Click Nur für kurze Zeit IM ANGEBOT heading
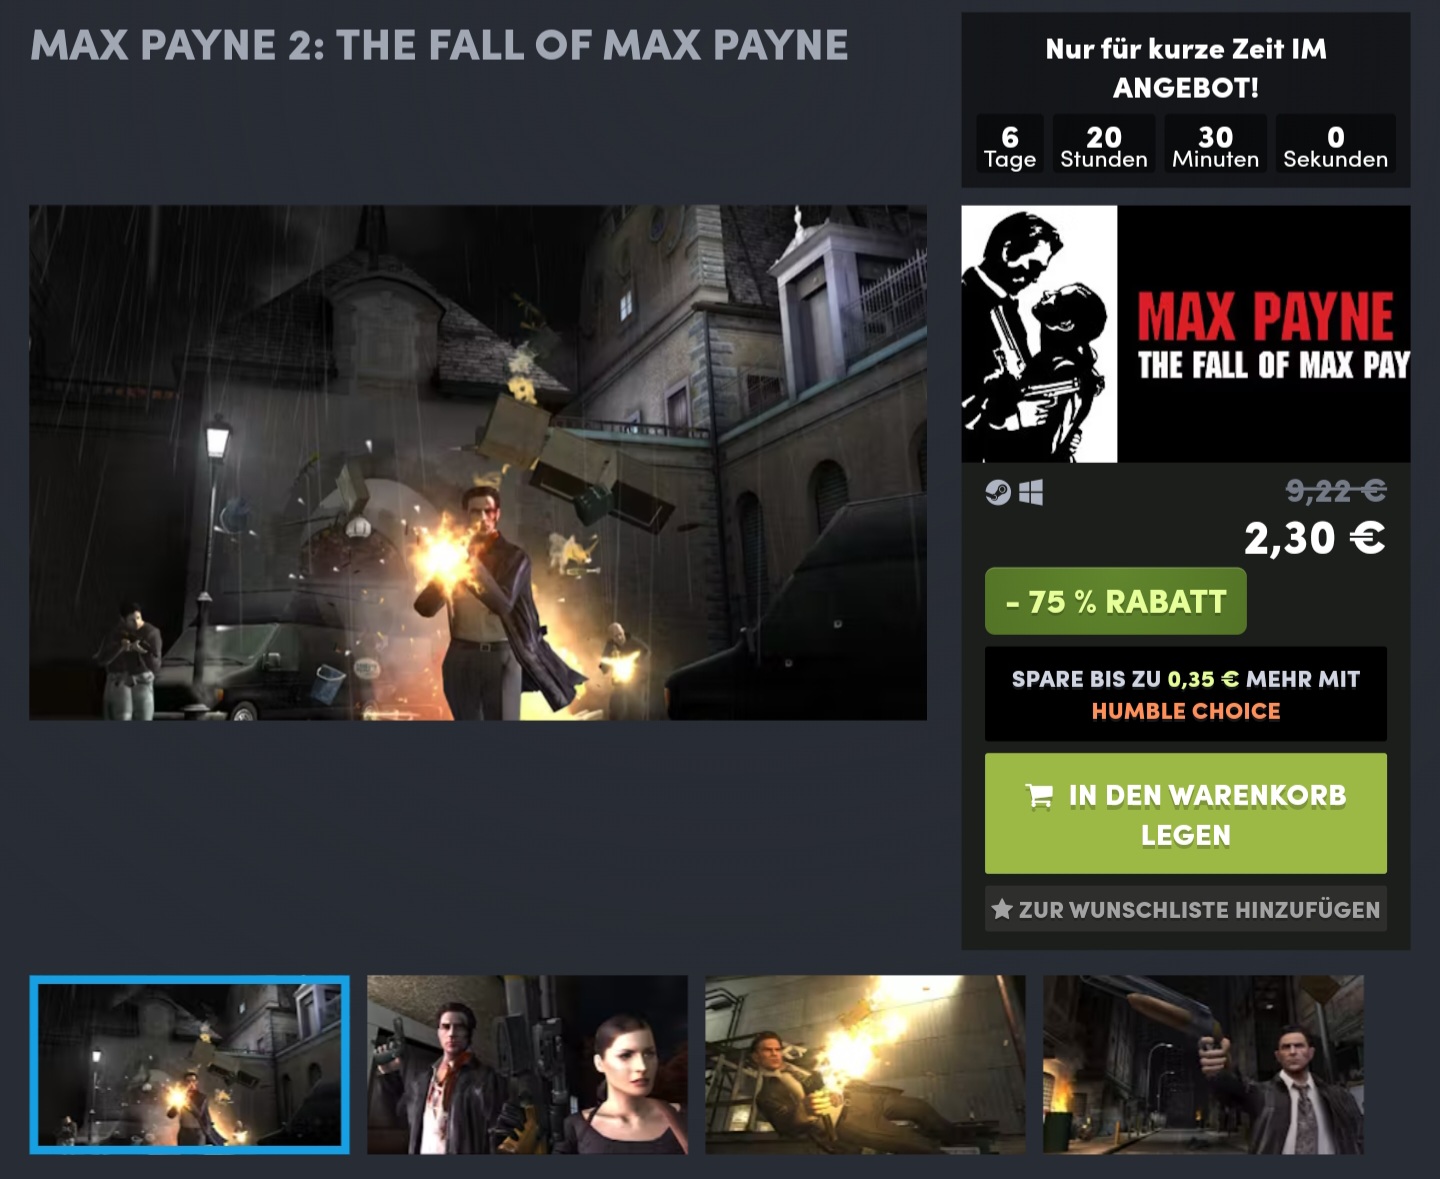This screenshot has width=1440, height=1179. tap(1186, 68)
